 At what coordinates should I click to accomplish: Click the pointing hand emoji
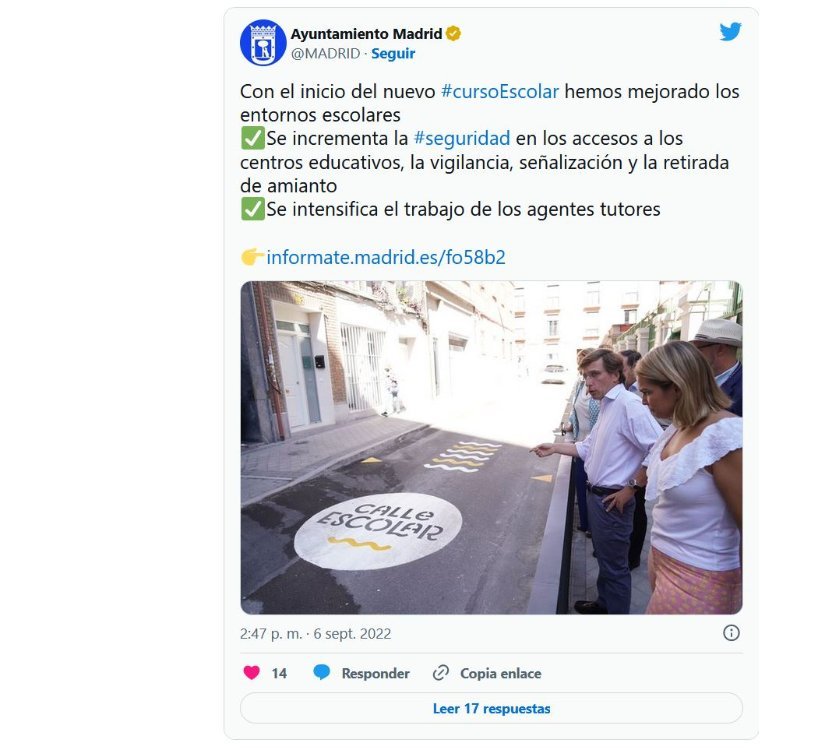[x=252, y=257]
